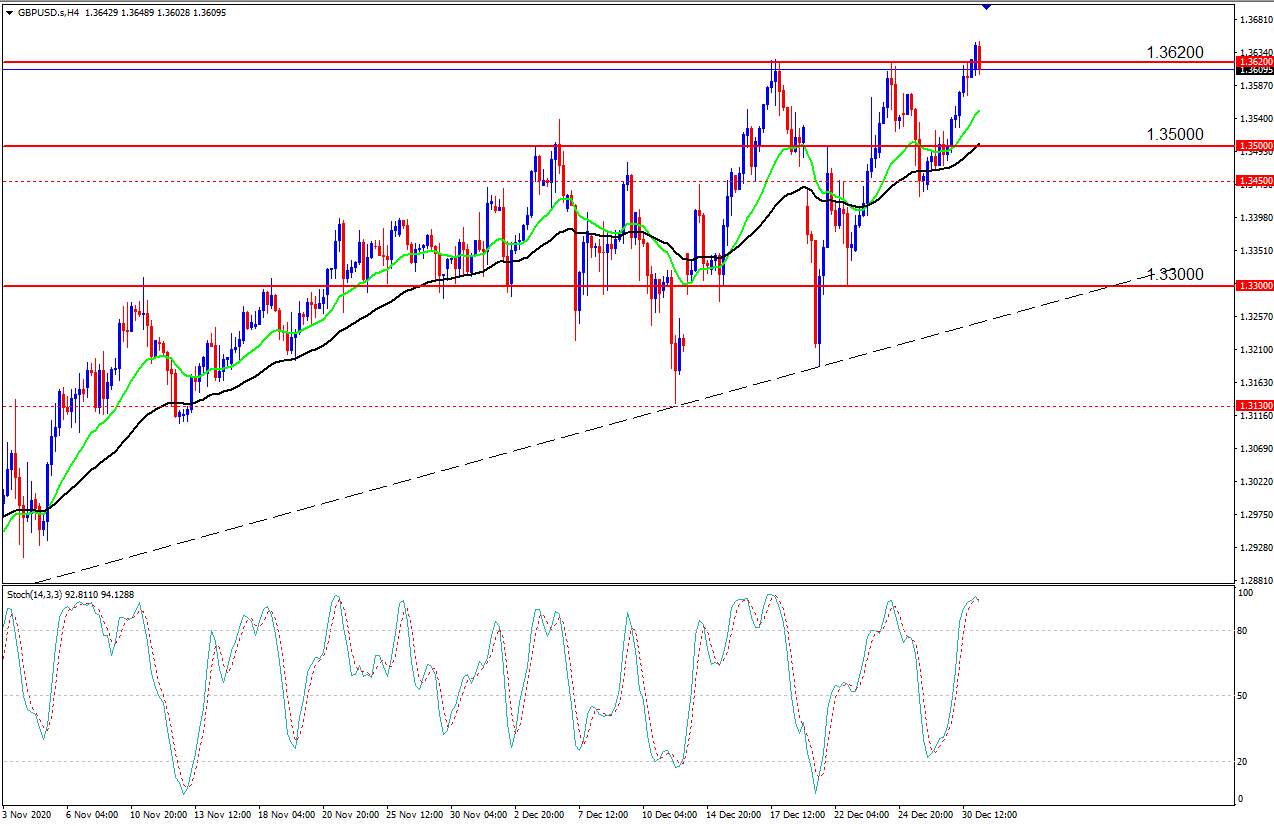Click the 3 Nov 2020 date label

(x=27, y=815)
